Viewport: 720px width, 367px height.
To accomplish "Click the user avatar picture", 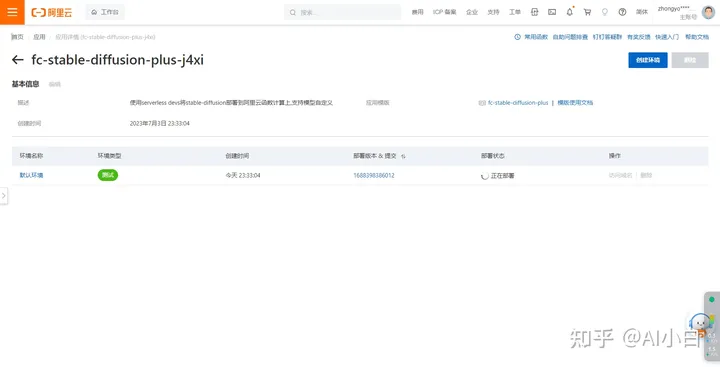I will [708, 12].
